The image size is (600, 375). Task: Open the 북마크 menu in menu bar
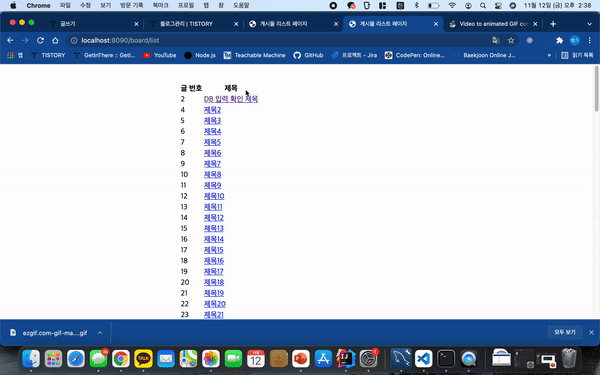point(160,5)
